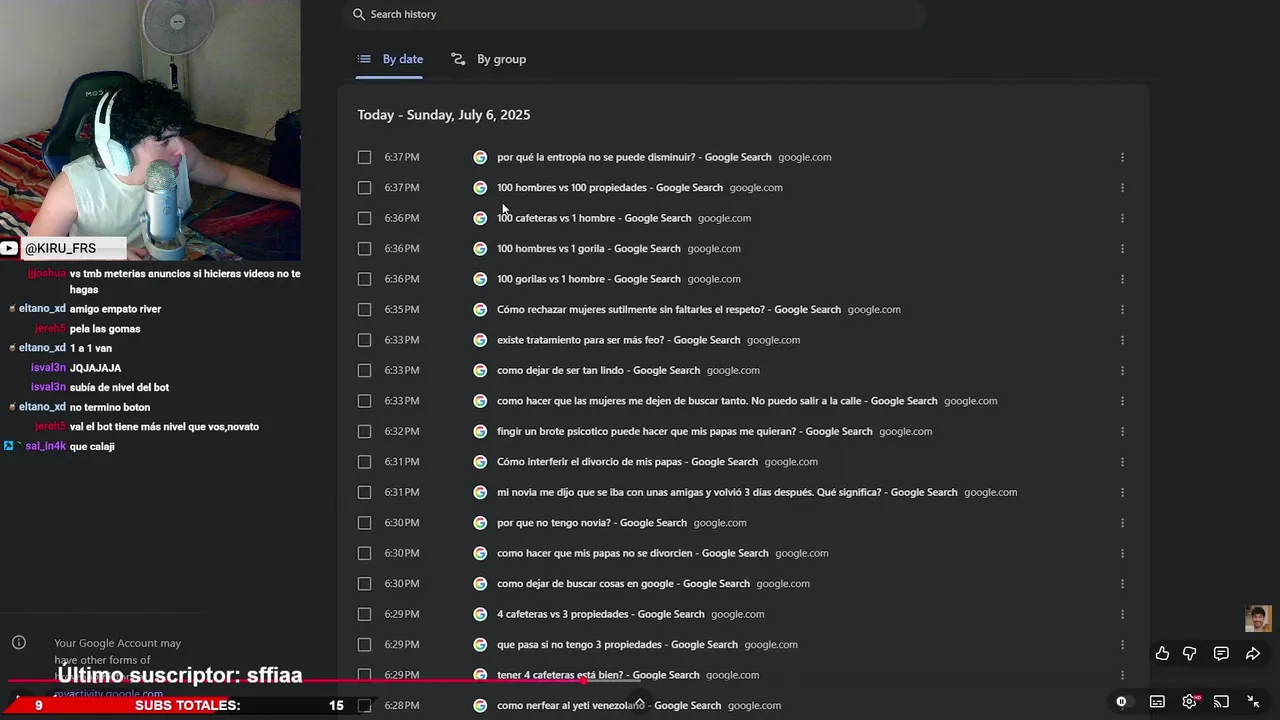Open three-dot menu for '100 hombres vs 100 propiedades'
Screen dimensions: 1280x720
click(x=1122, y=188)
